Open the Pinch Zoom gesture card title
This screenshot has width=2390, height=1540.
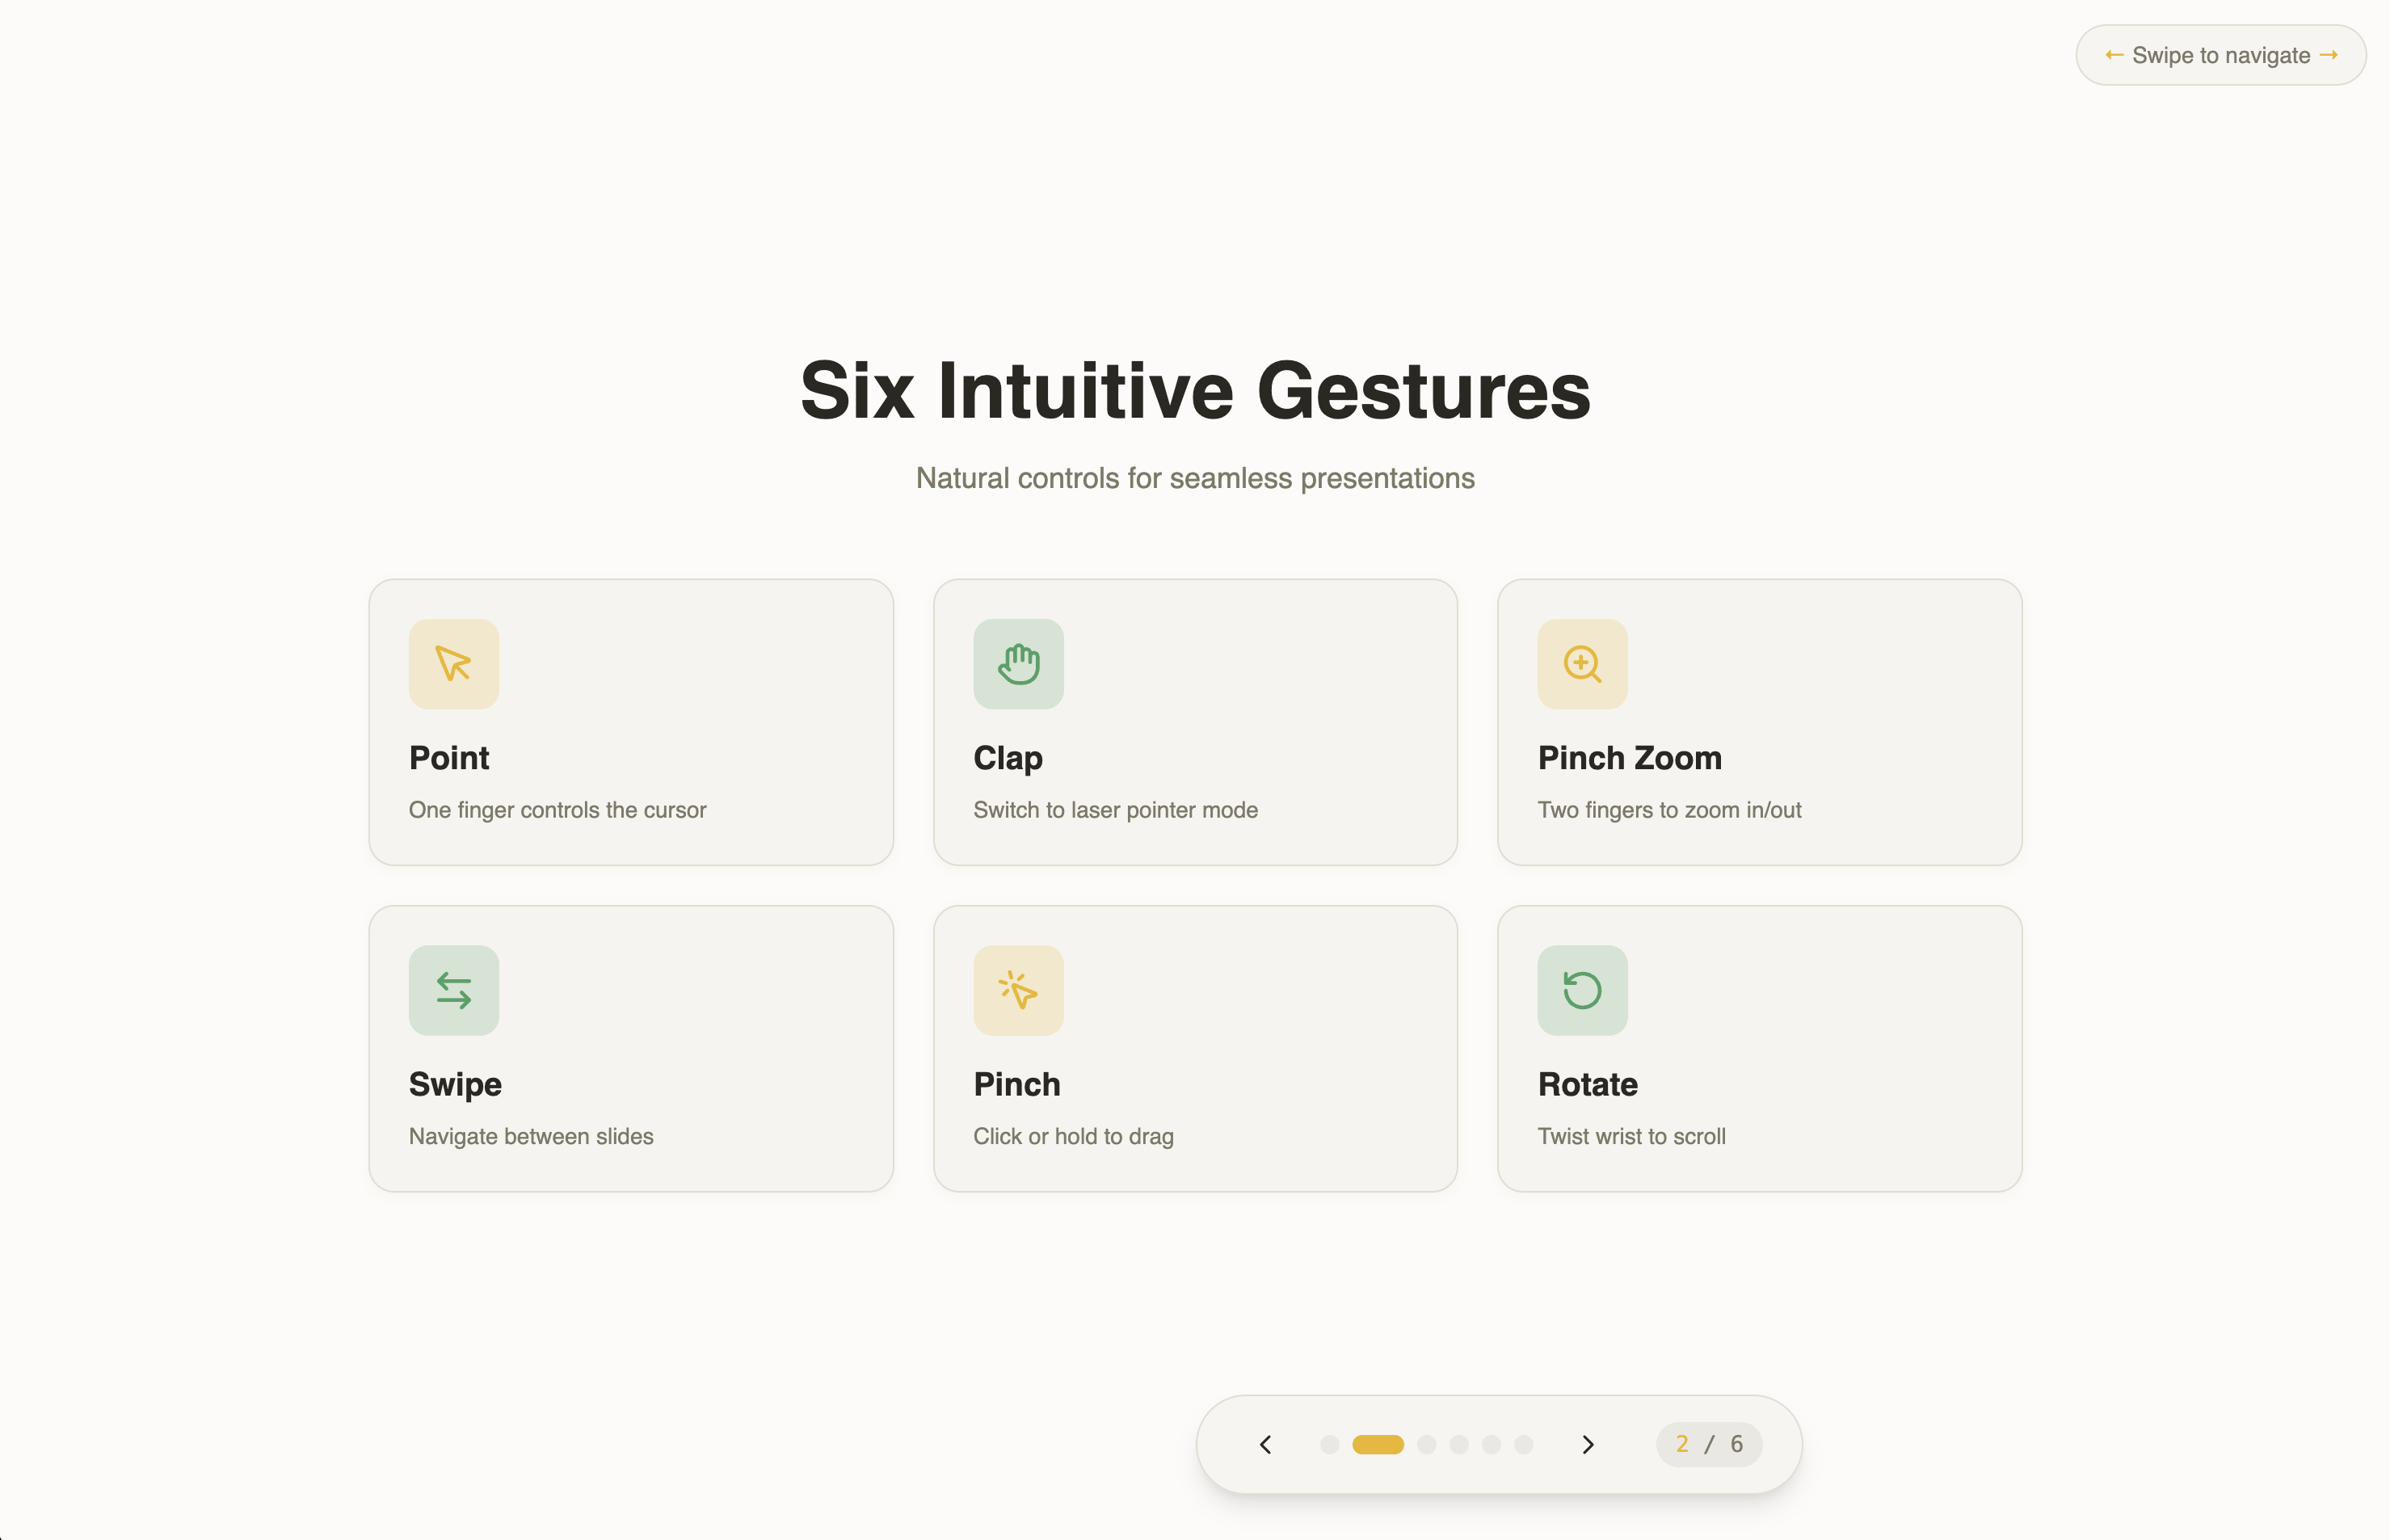[x=1629, y=758]
